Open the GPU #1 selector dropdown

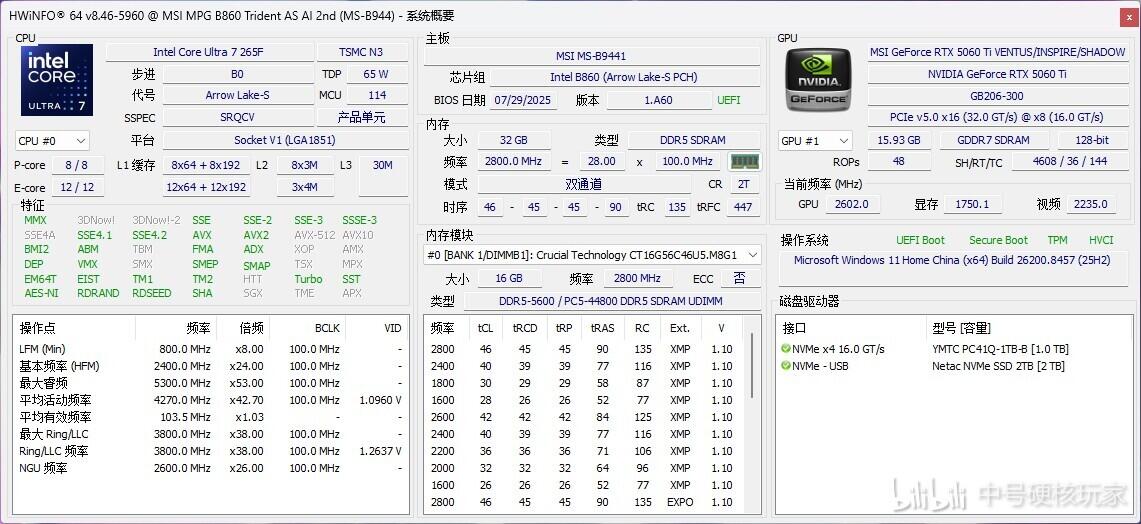coord(815,140)
